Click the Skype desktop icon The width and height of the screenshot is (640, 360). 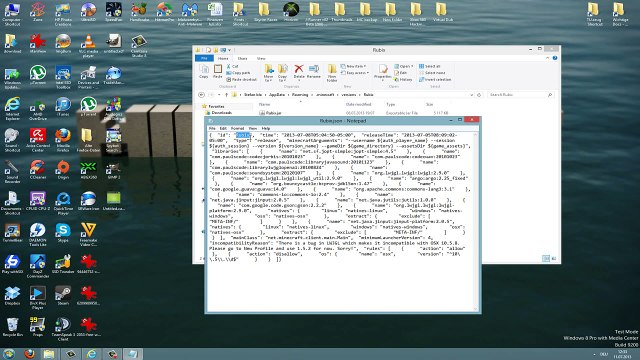coord(63,233)
